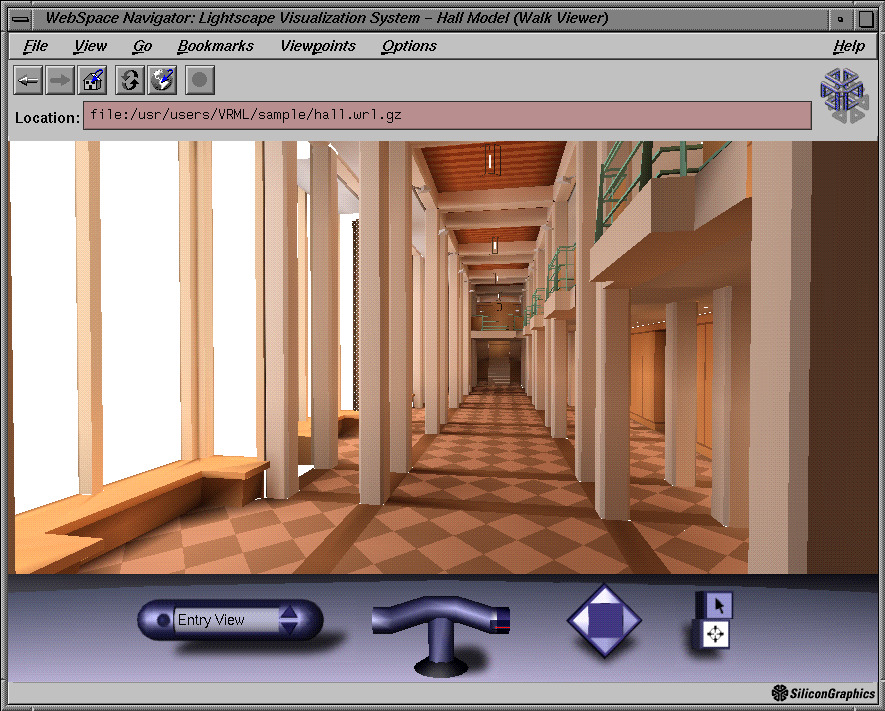Step to the previous viewpoint with the down arrow
Image resolution: width=885 pixels, height=711 pixels.
pyautogui.click(x=289, y=627)
